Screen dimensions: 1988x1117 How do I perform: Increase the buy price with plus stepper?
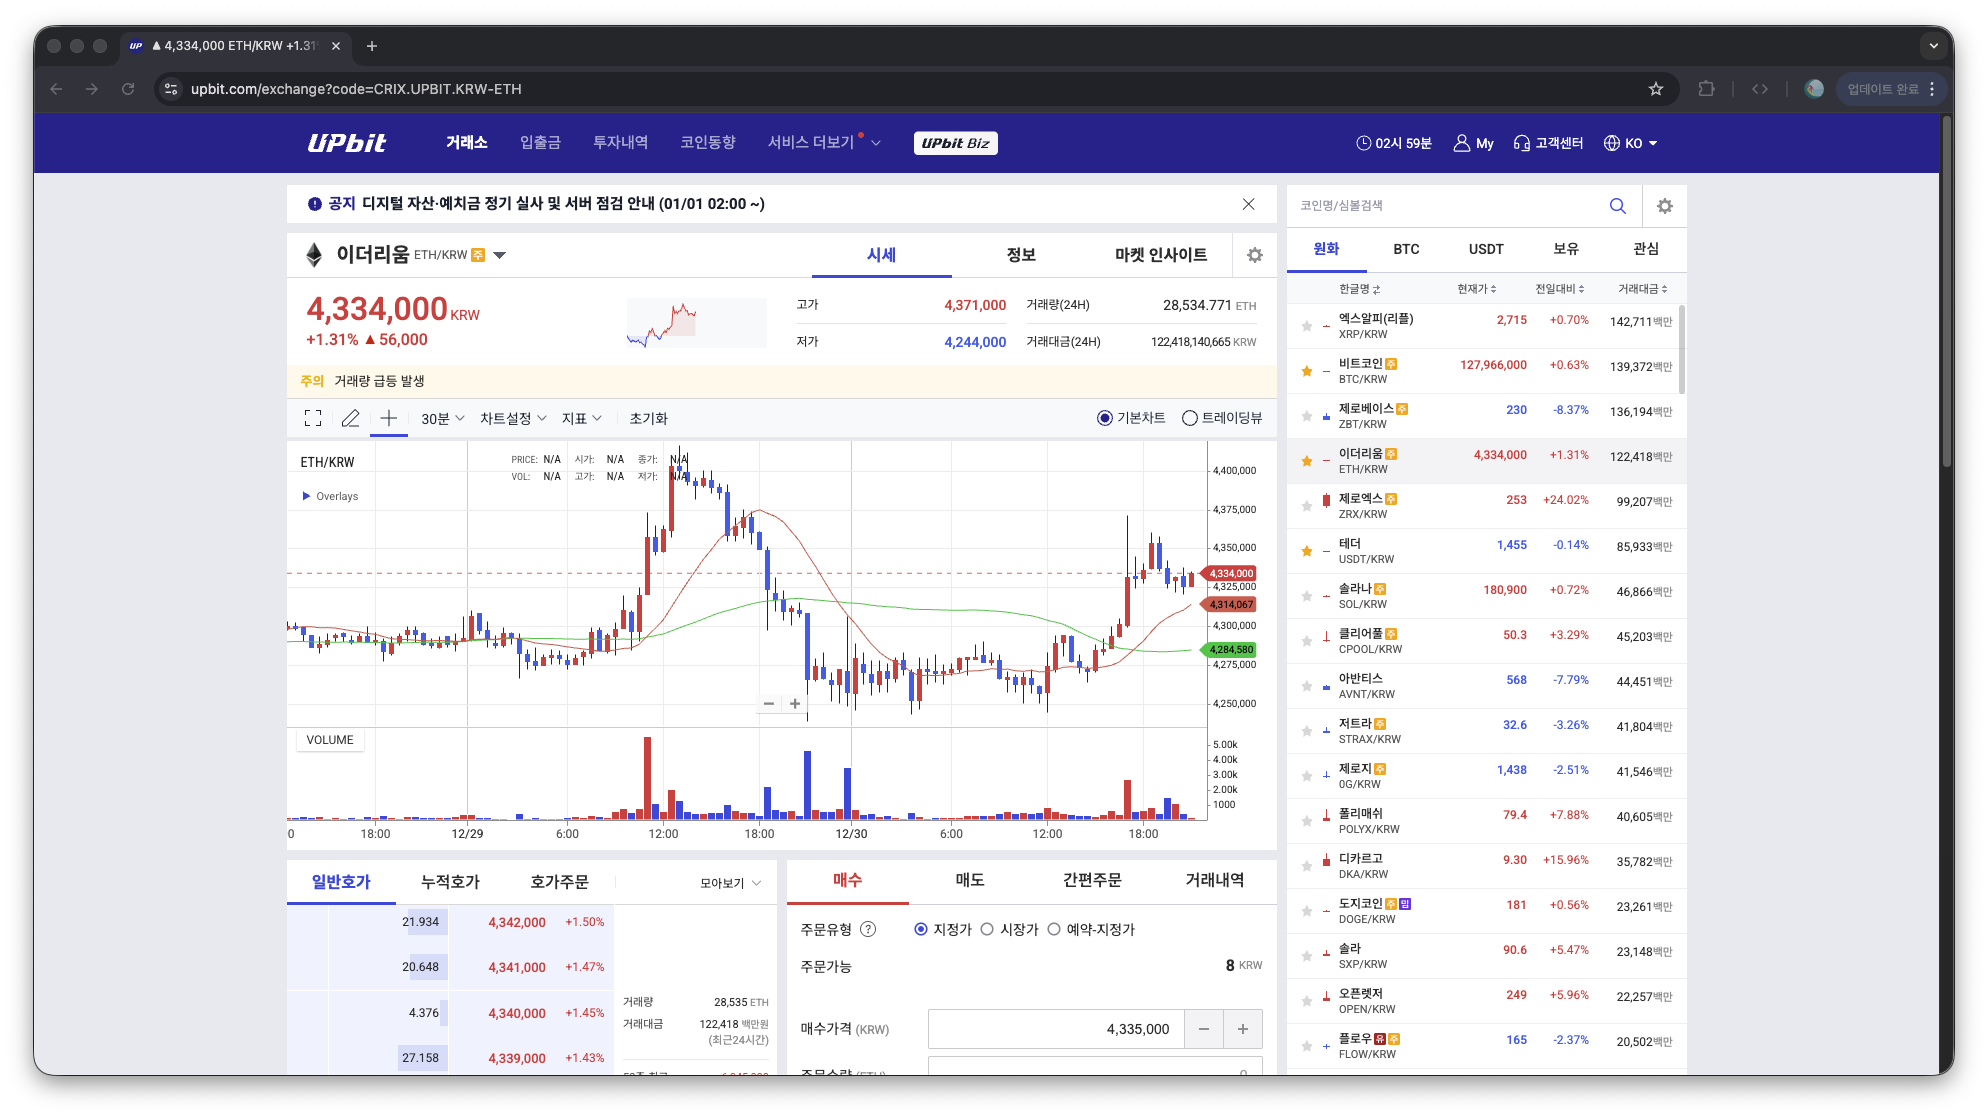(x=1243, y=1029)
